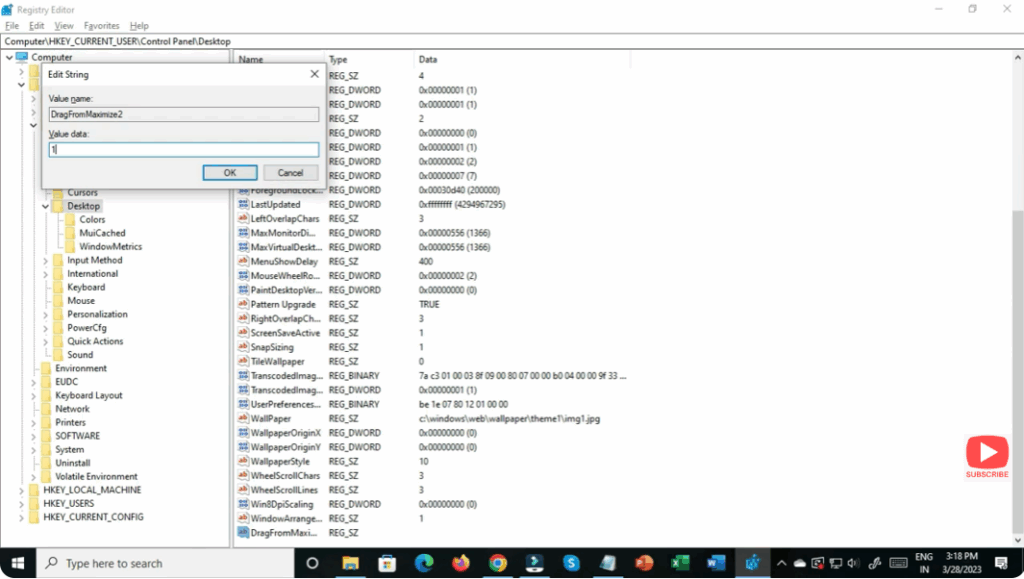1024x579 pixels.
Task: Expand the Keyboard Layout key
Action: click(33, 396)
